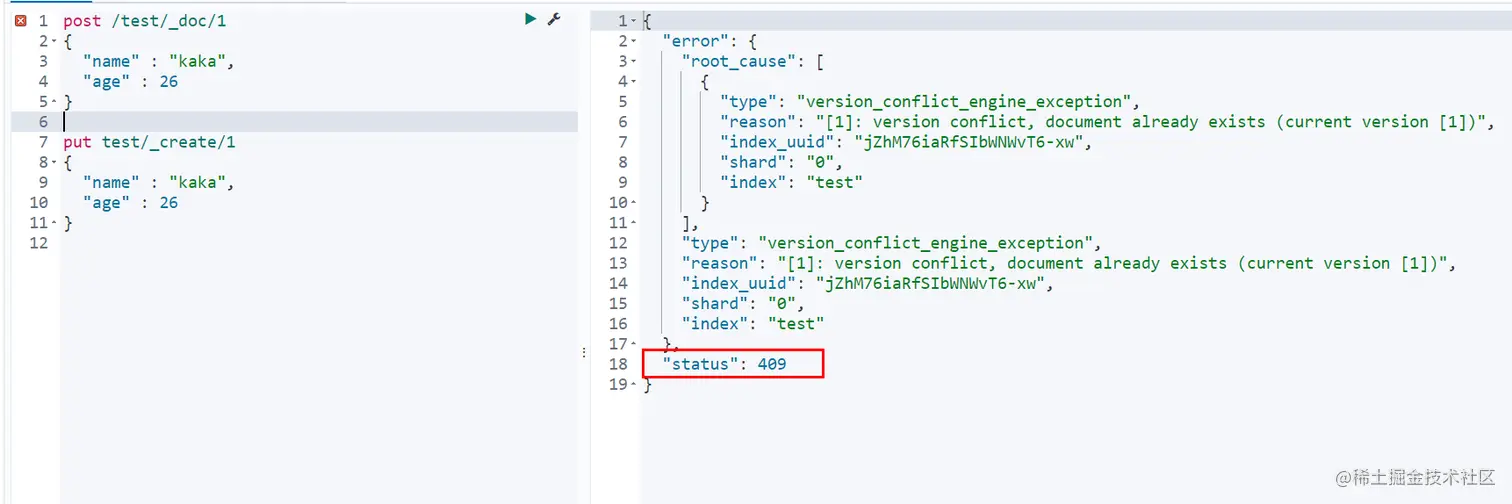Click "age" : 26 on editor line 4
The image size is (1512, 504).
[130, 82]
